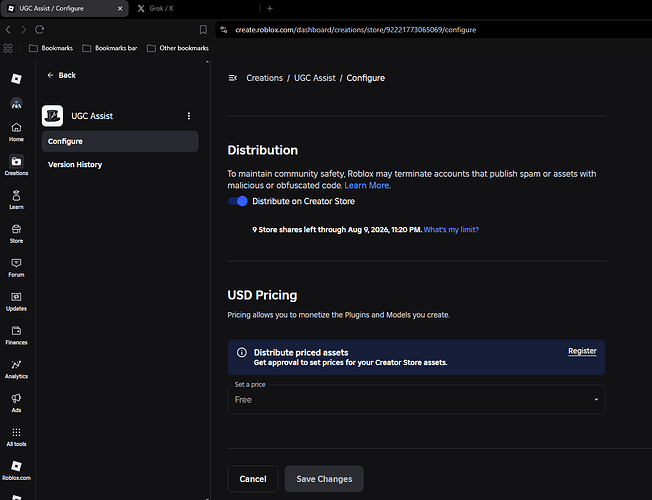652x500 pixels.
Task: Open the browser apps grid icon
Action: (8, 48)
